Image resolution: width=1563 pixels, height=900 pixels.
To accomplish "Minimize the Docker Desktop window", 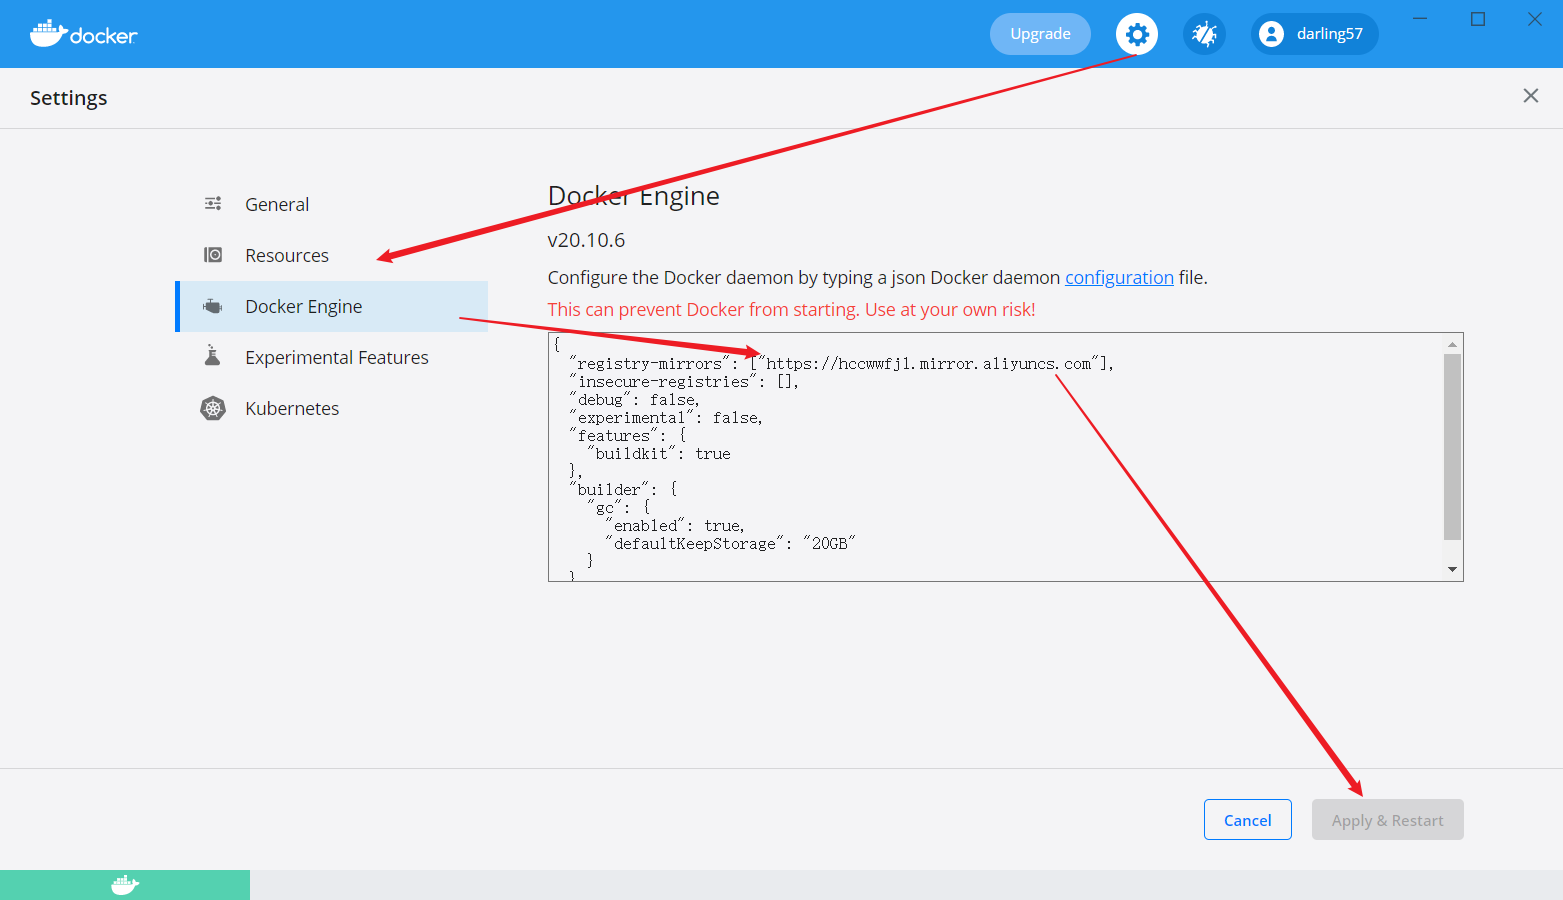I will point(1420,19).
